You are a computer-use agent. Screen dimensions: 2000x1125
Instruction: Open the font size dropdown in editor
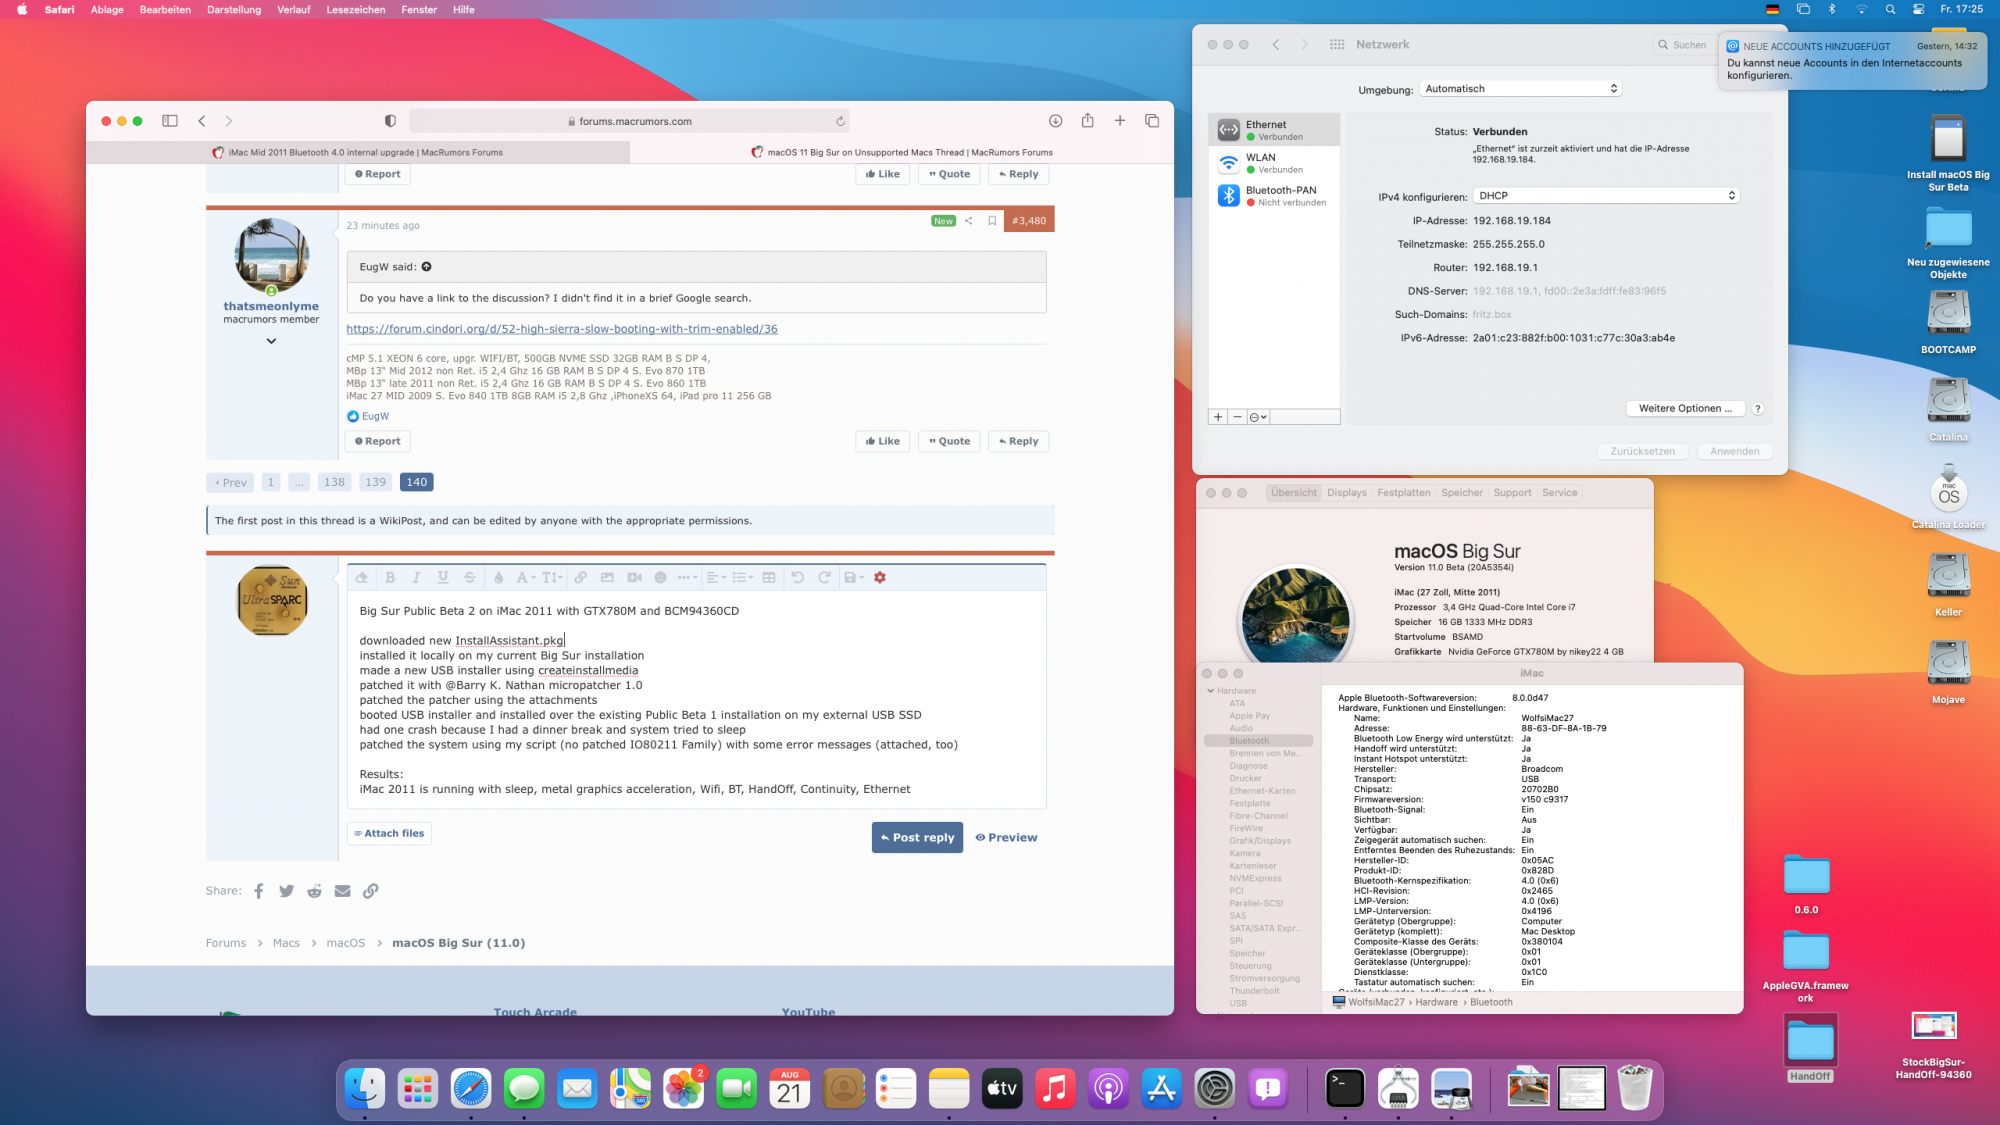(x=552, y=577)
